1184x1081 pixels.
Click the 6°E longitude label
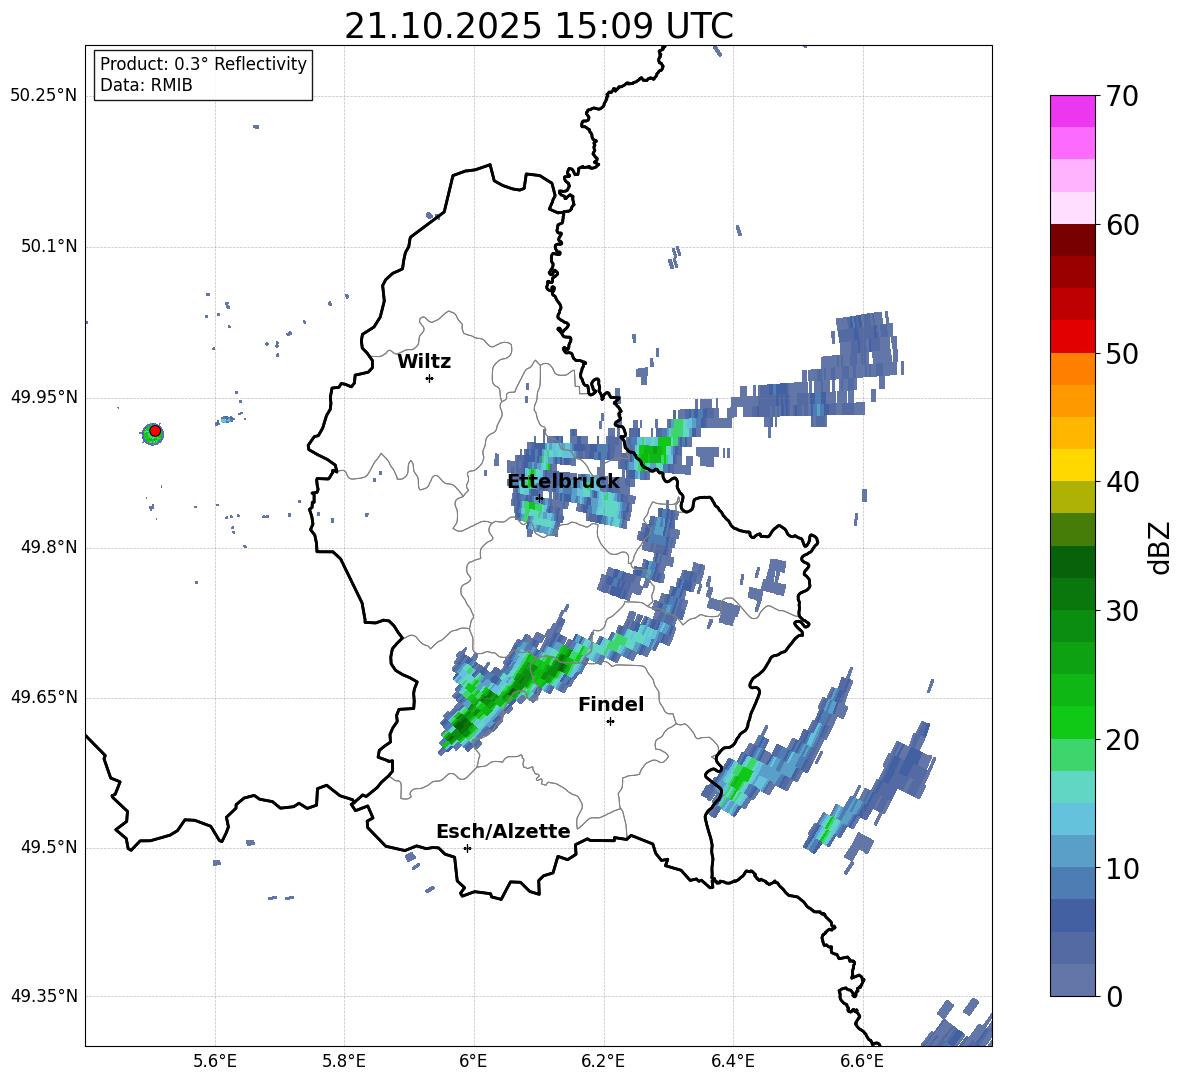click(x=473, y=1061)
